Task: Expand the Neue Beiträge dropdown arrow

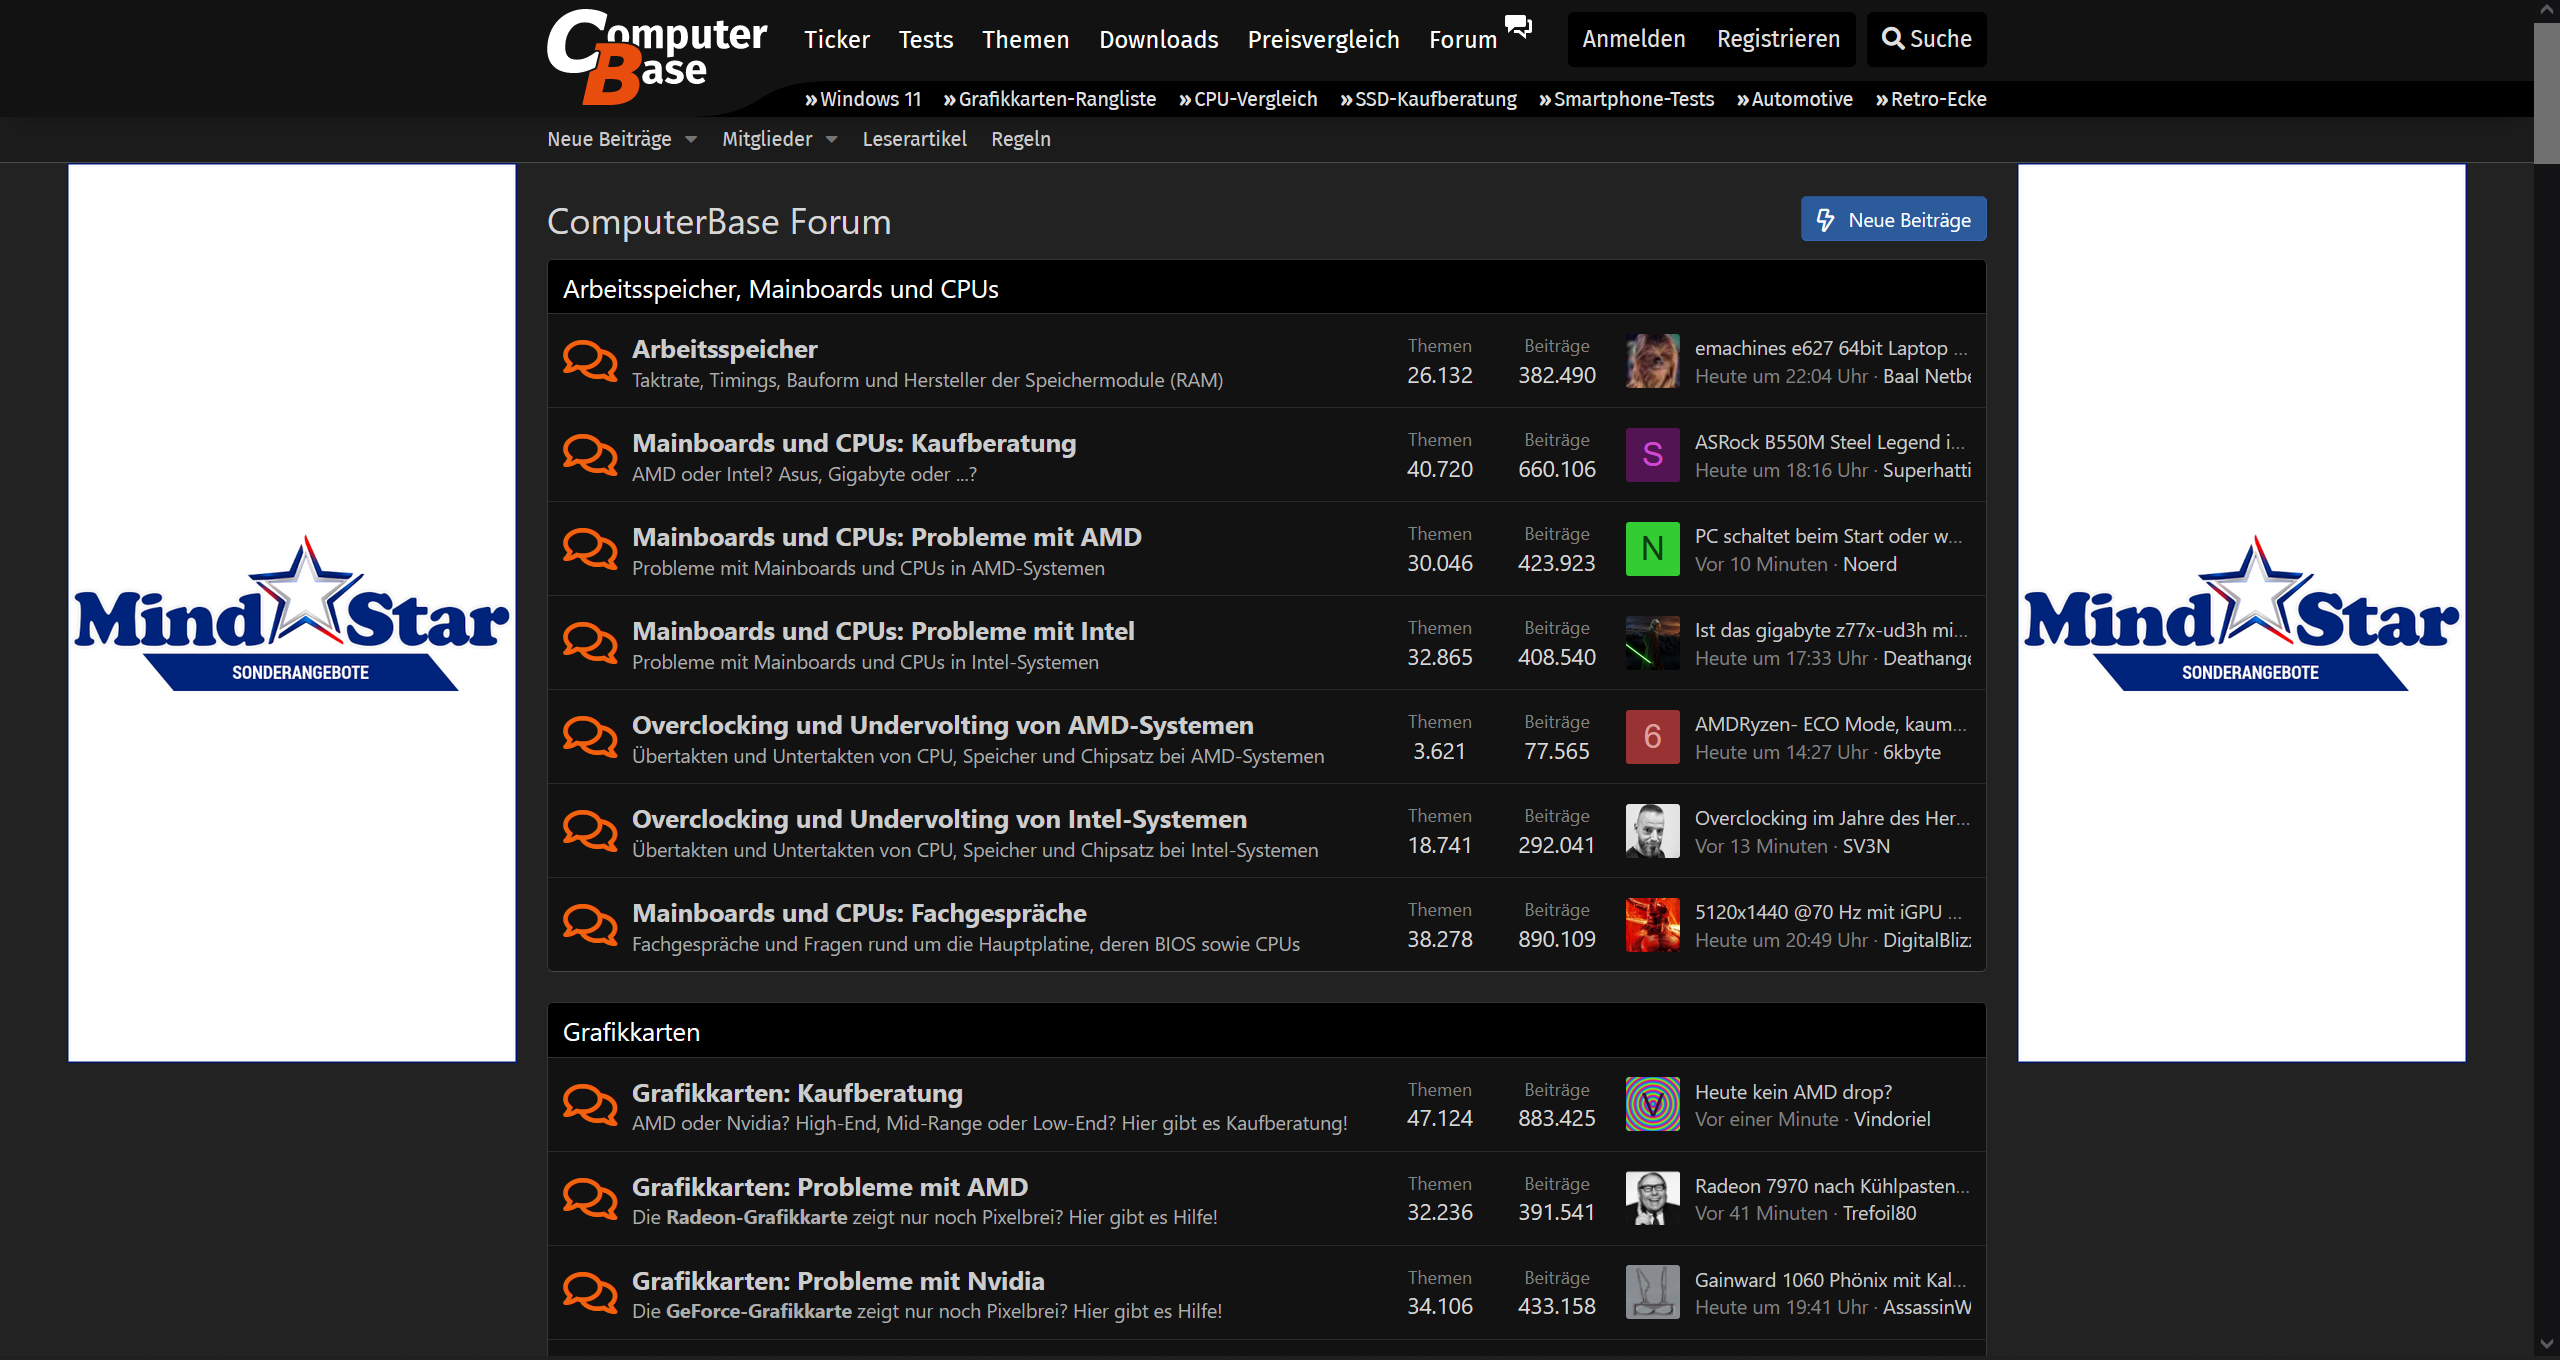Action: (x=691, y=140)
